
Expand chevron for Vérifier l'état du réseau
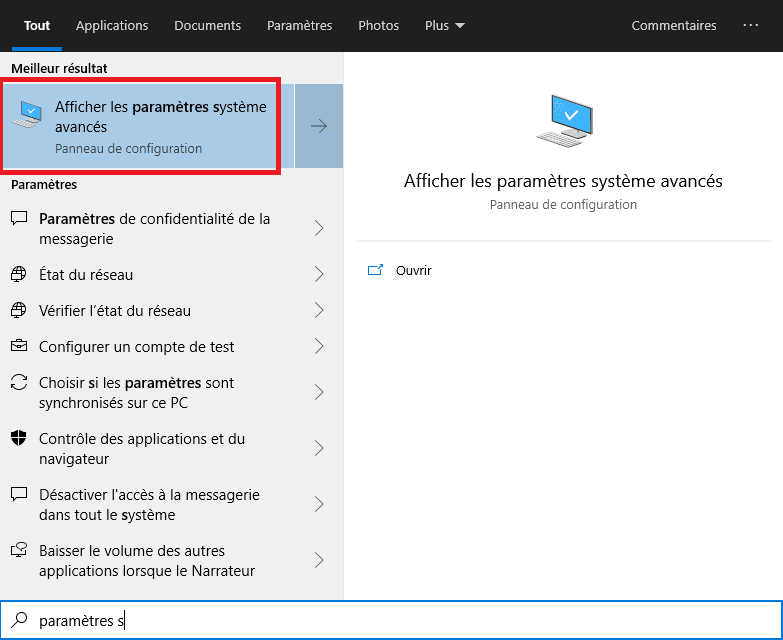[319, 310]
